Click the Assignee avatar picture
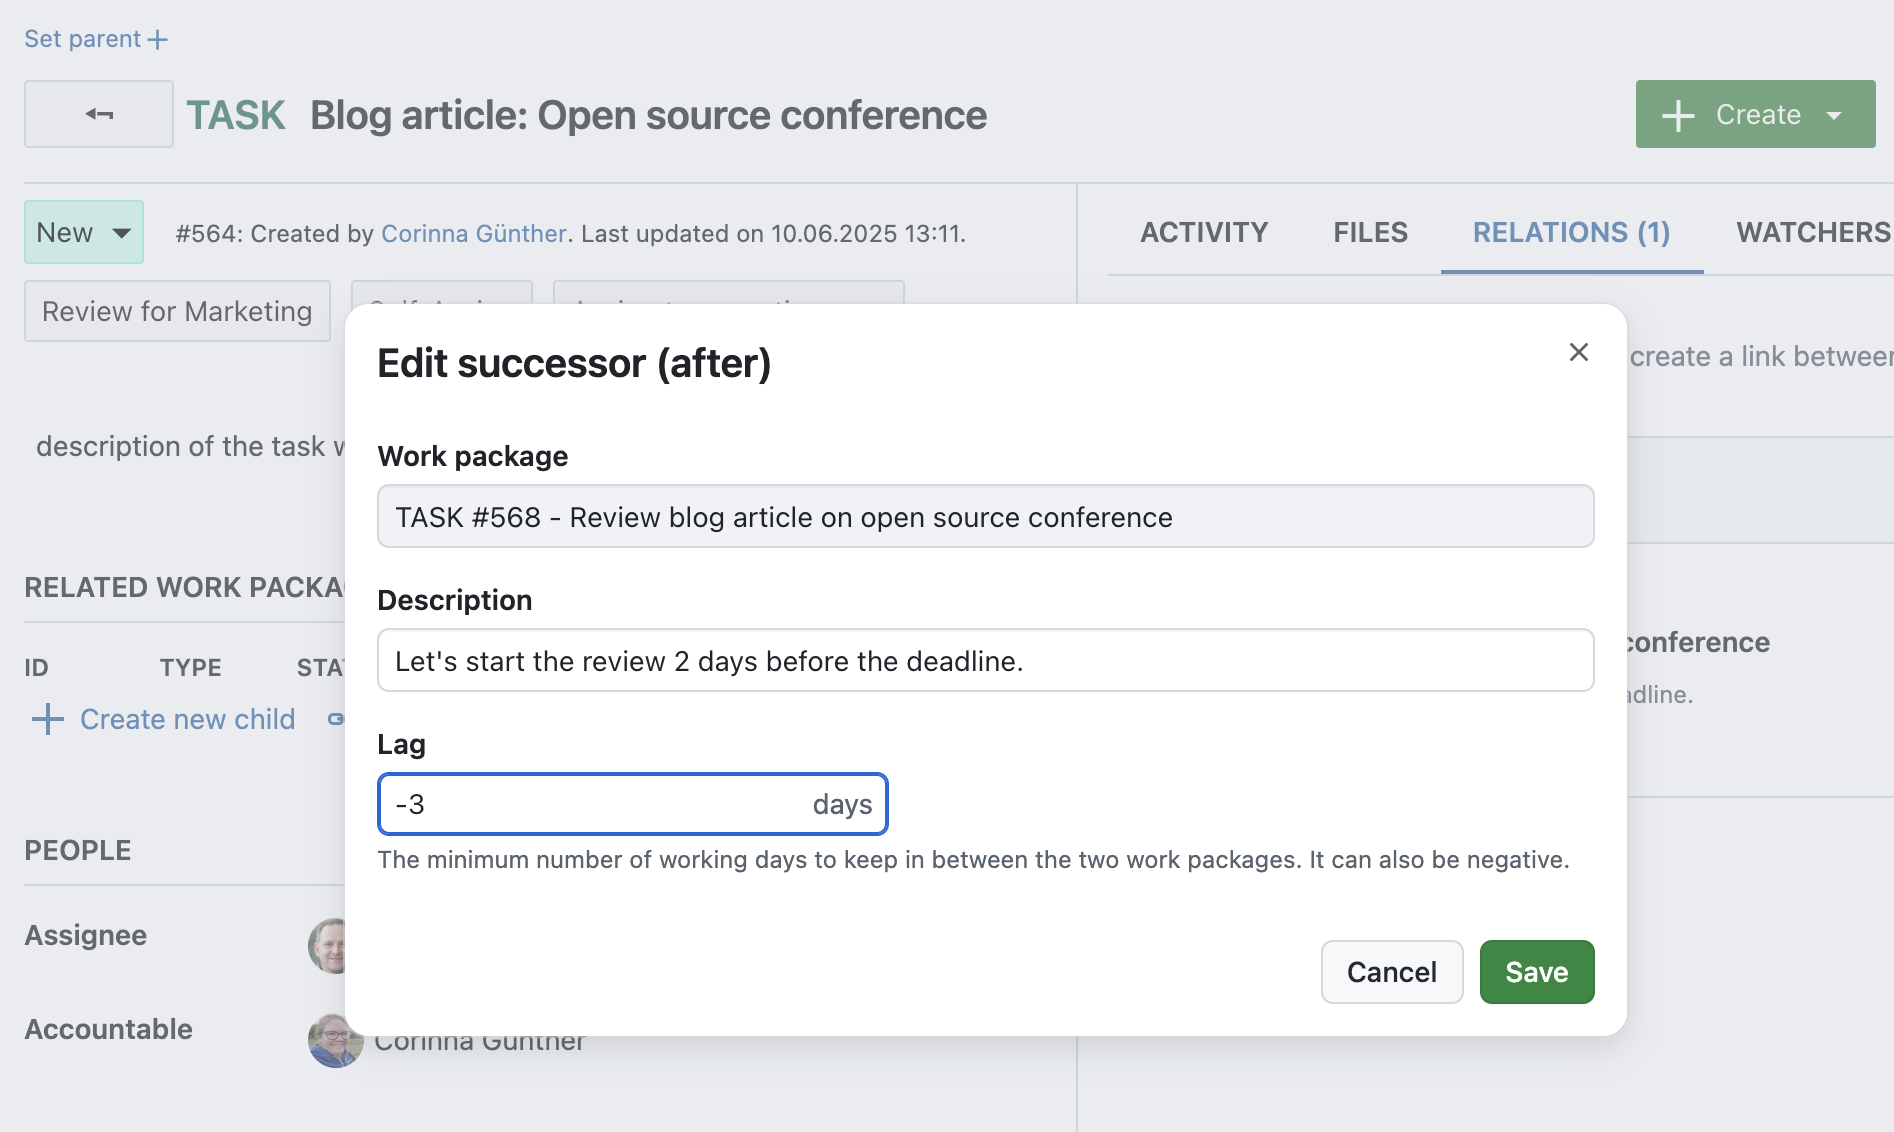The width and height of the screenshot is (1894, 1132). [x=328, y=945]
